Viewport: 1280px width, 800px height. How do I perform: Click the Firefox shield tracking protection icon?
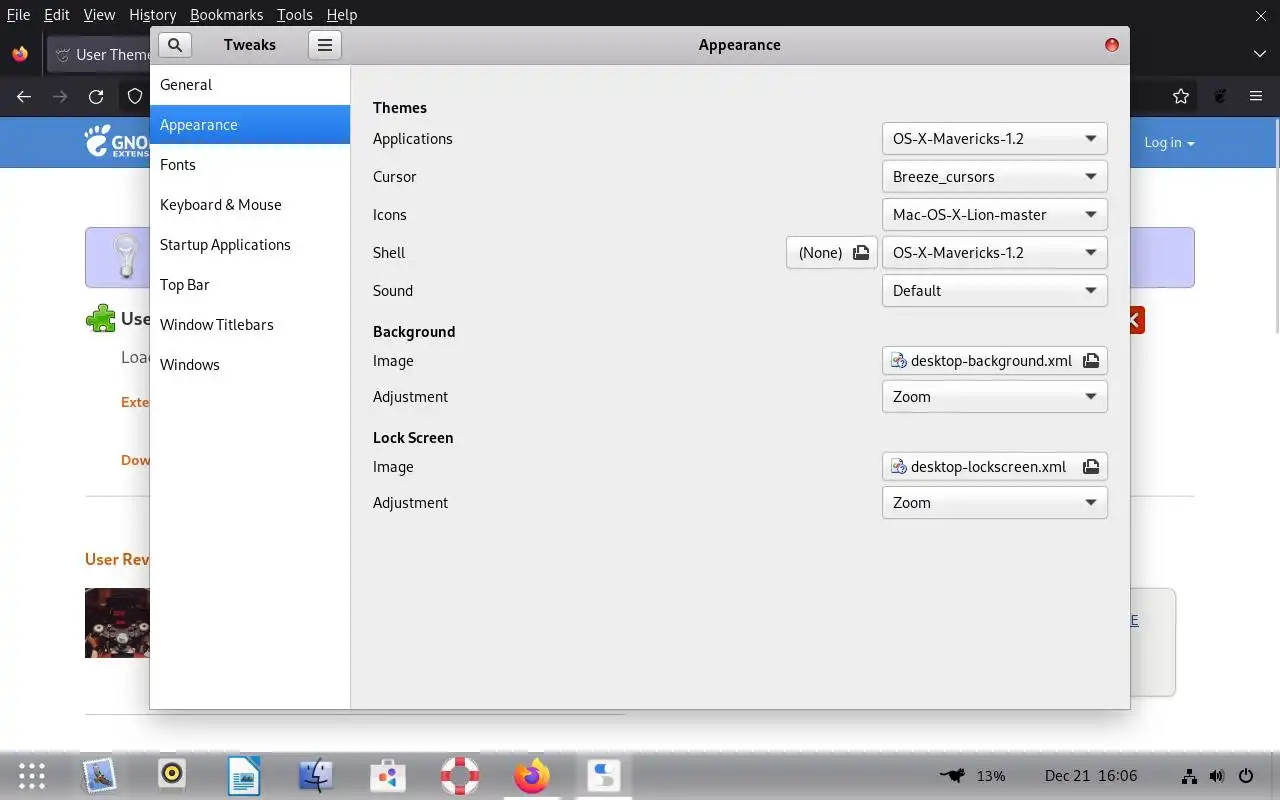pyautogui.click(x=135, y=97)
